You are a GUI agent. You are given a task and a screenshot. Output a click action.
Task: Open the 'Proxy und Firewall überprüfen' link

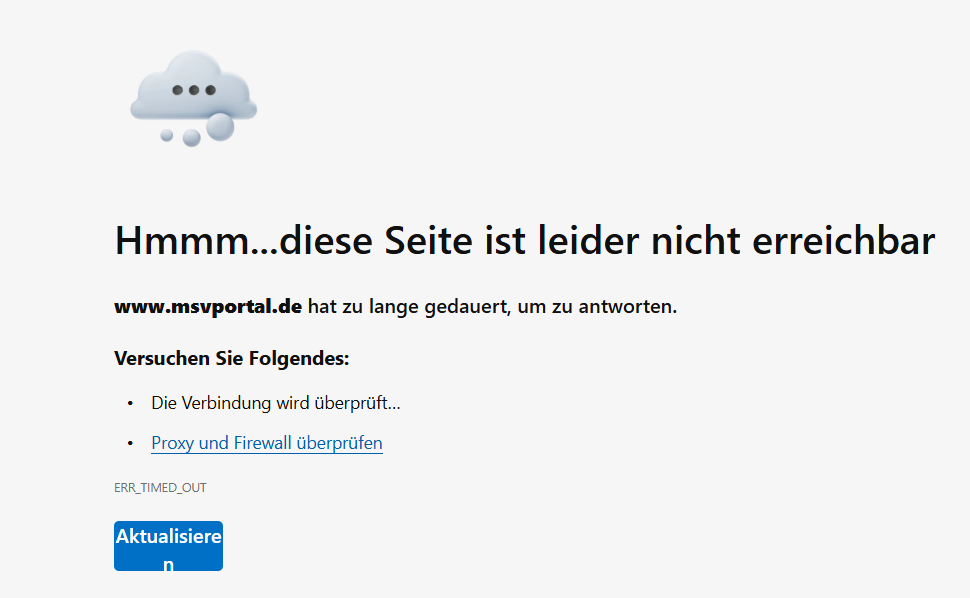click(267, 443)
